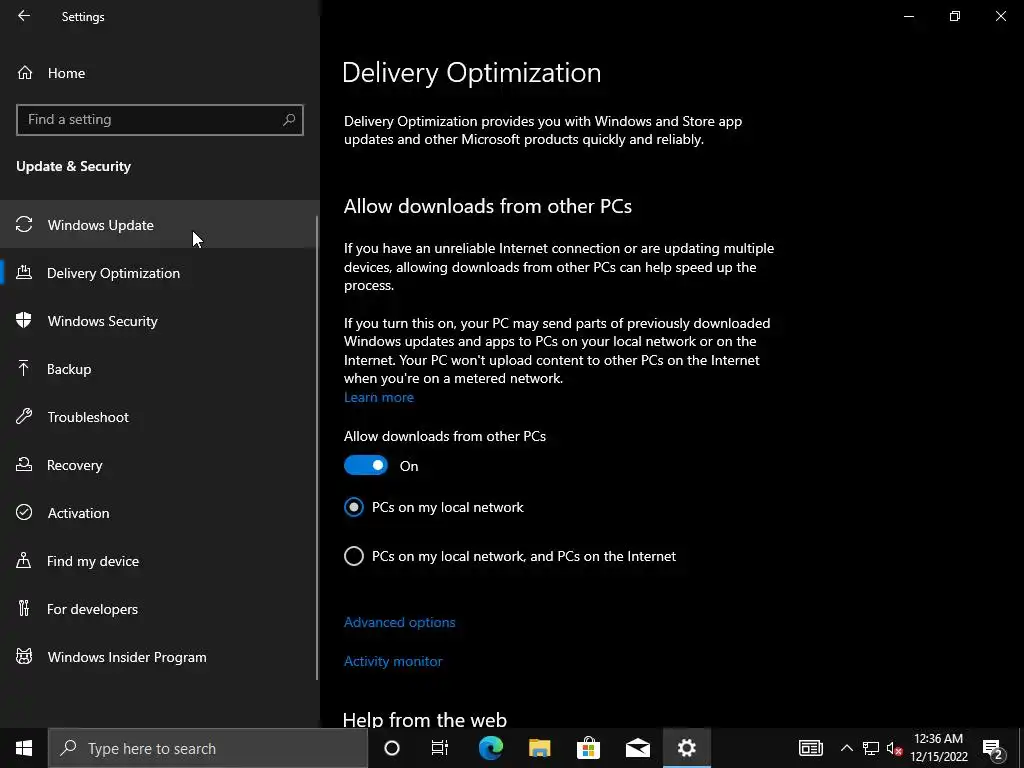Click the sidebar vertical scrollbar
The image size is (1024, 768).
coord(317,447)
